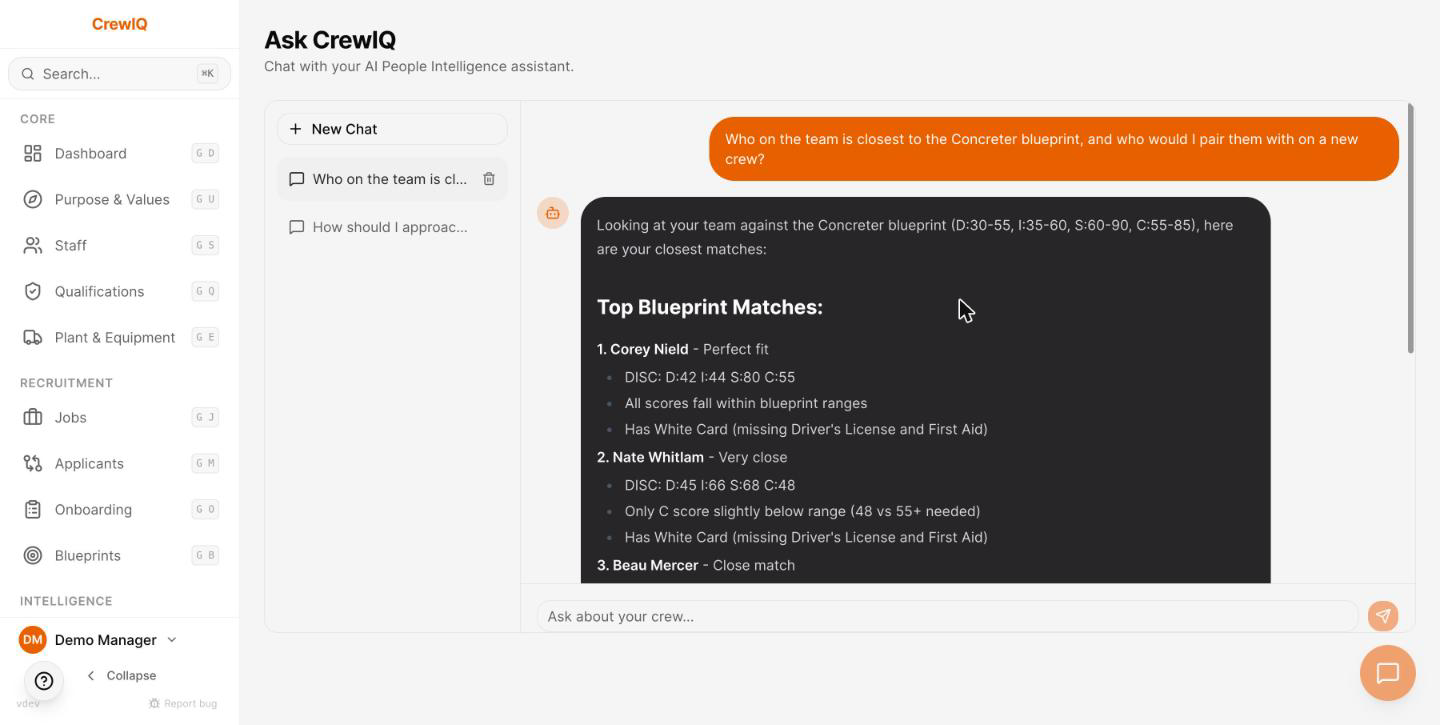The height and width of the screenshot is (725, 1440).
Task: Navigate to Purpose & Values
Action: pyautogui.click(x=119, y=199)
